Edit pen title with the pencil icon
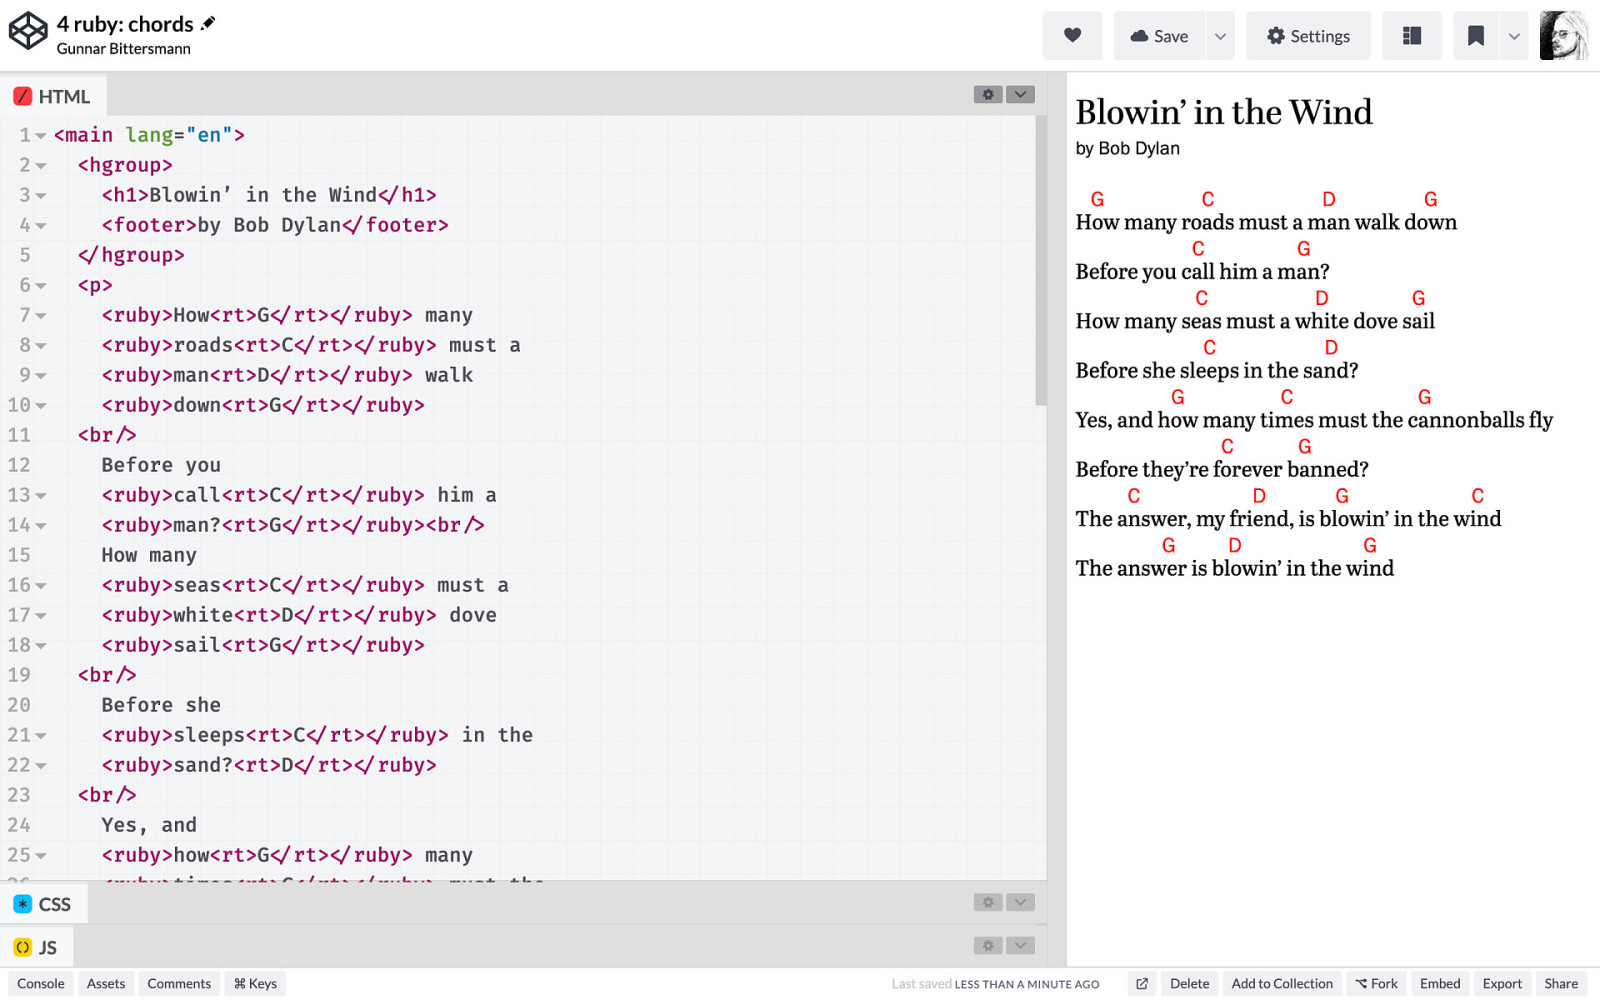 point(208,23)
